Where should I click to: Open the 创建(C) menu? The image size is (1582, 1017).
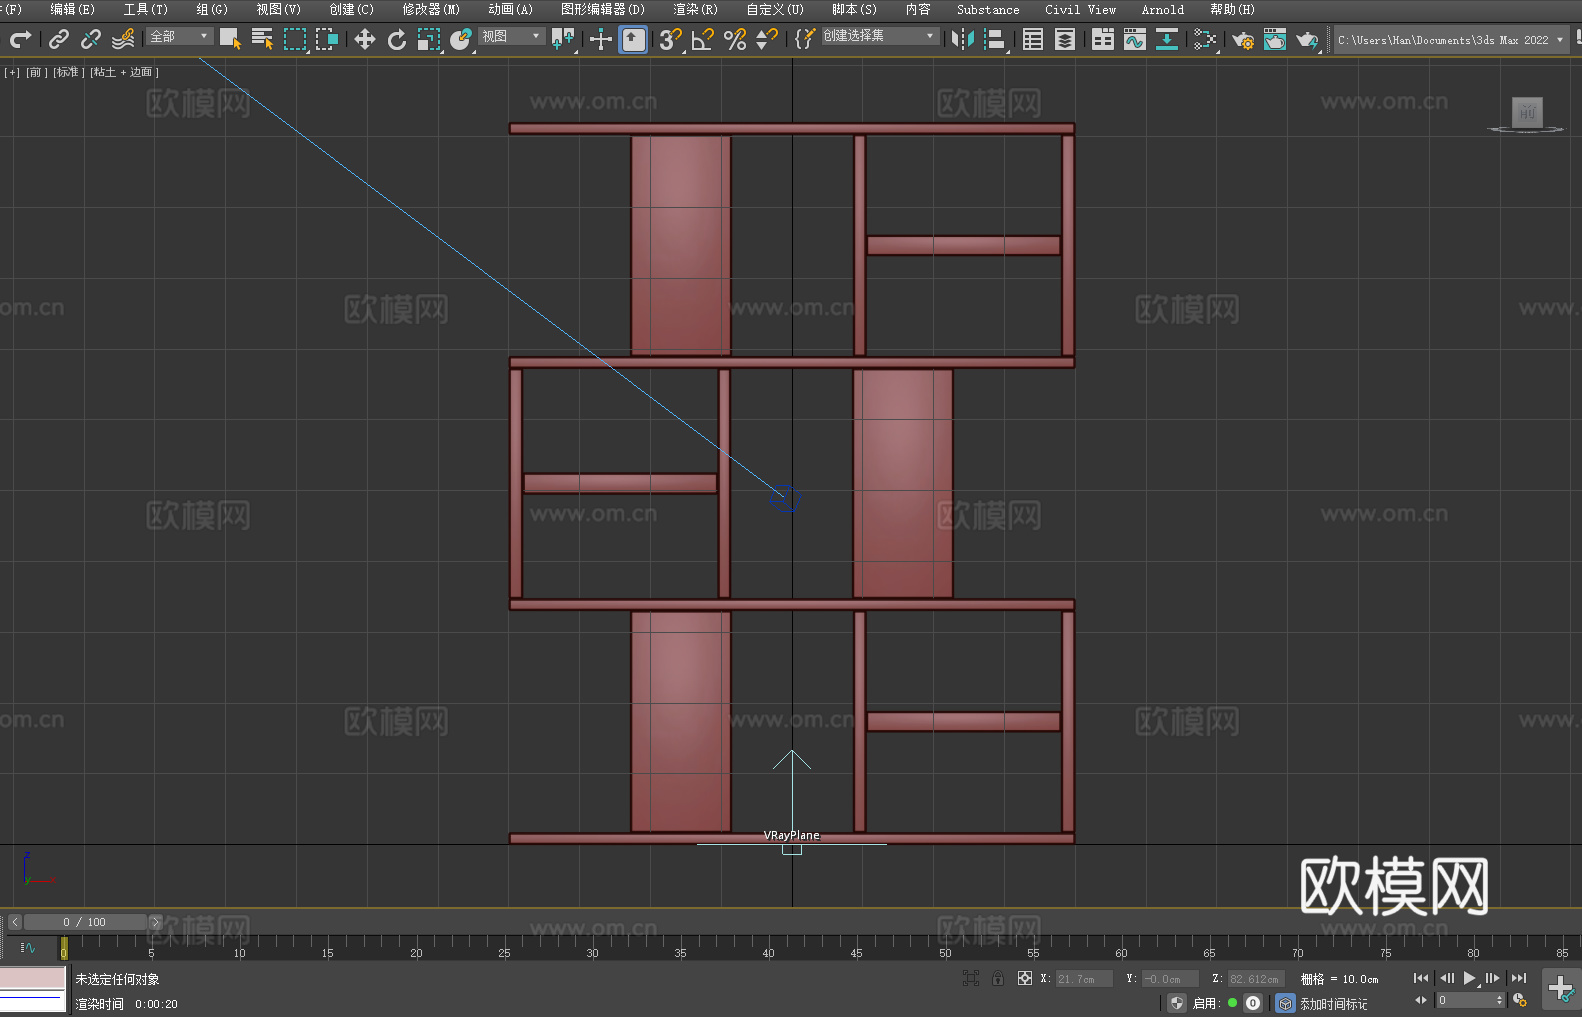(352, 9)
